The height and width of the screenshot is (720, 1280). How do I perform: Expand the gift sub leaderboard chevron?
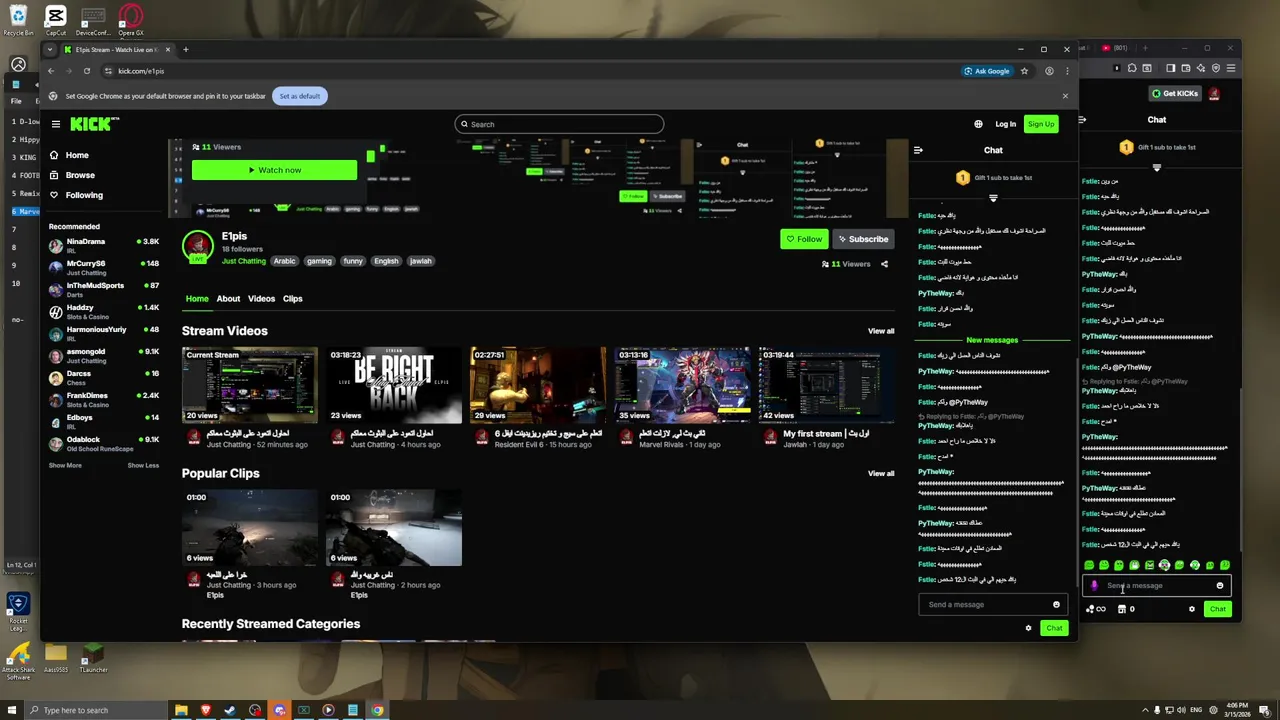[x=993, y=198]
